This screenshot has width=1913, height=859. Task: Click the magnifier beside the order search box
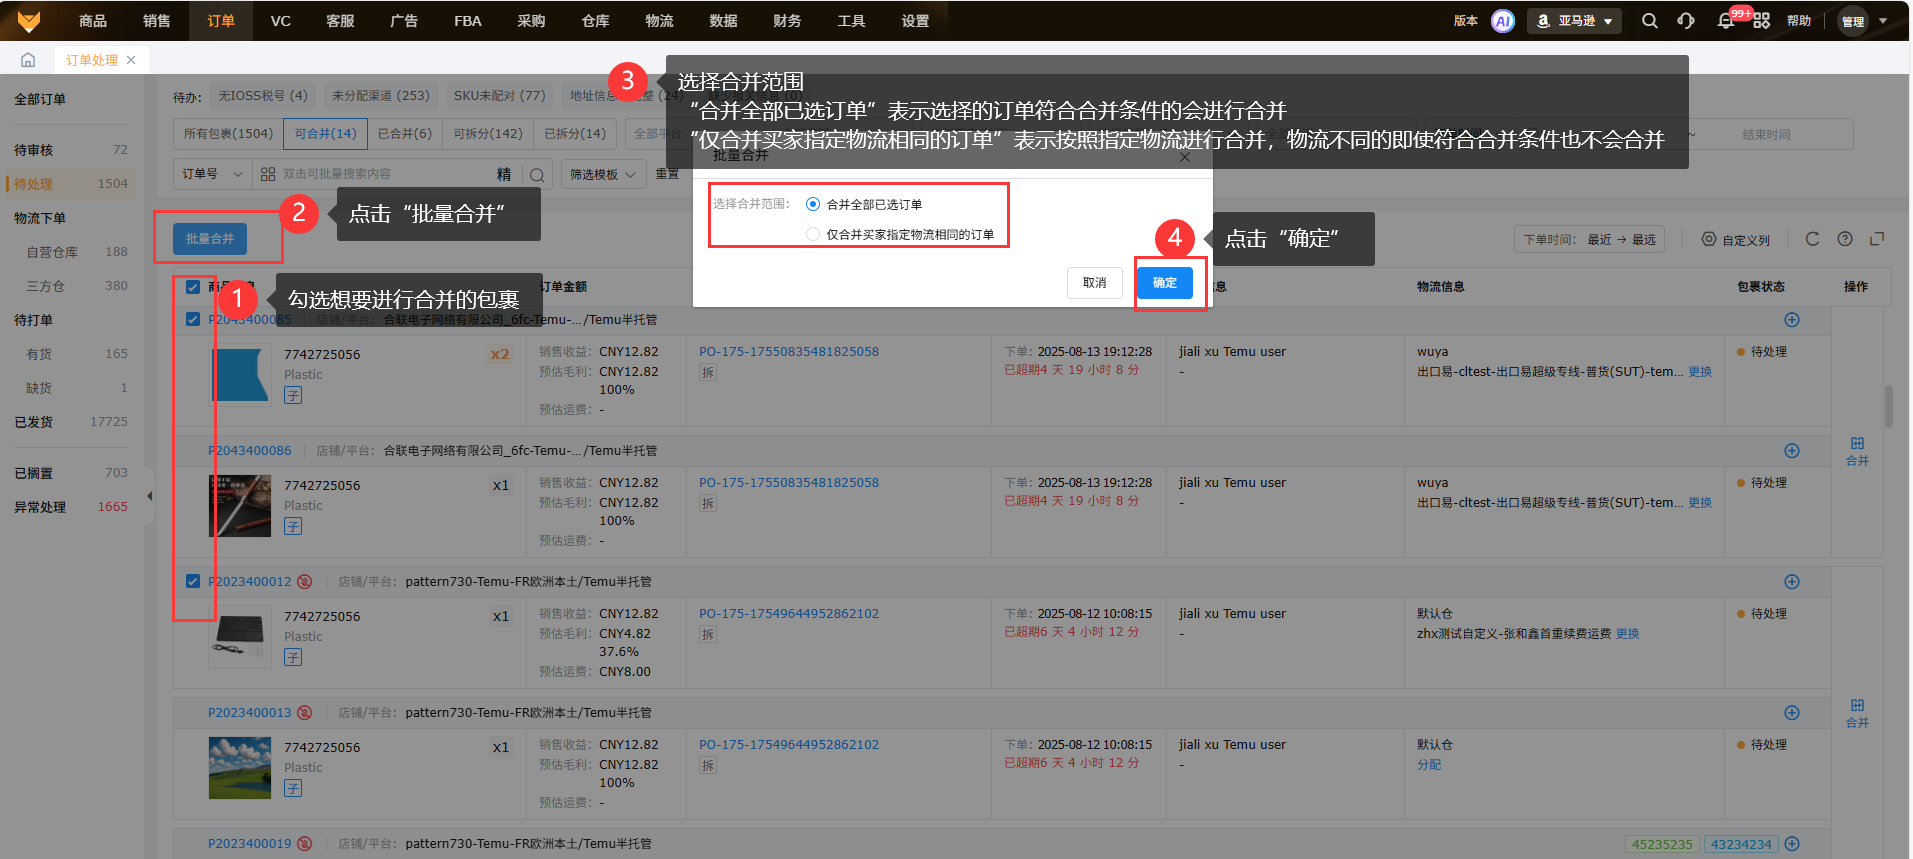pyautogui.click(x=537, y=175)
